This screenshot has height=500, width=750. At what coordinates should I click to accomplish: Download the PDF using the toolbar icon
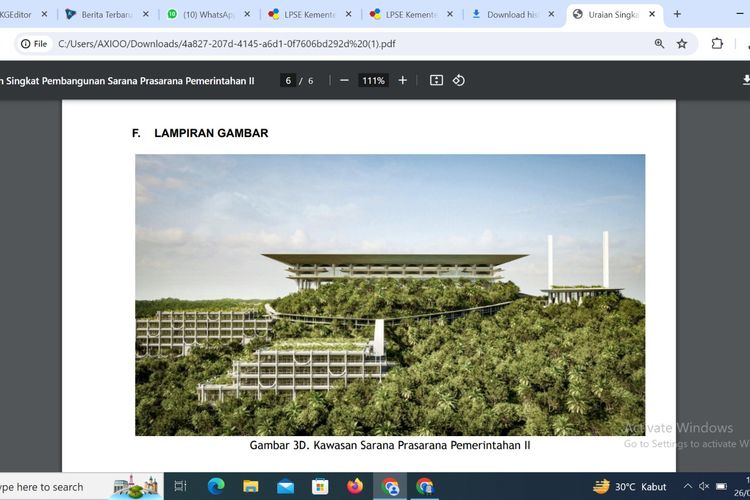[745, 80]
